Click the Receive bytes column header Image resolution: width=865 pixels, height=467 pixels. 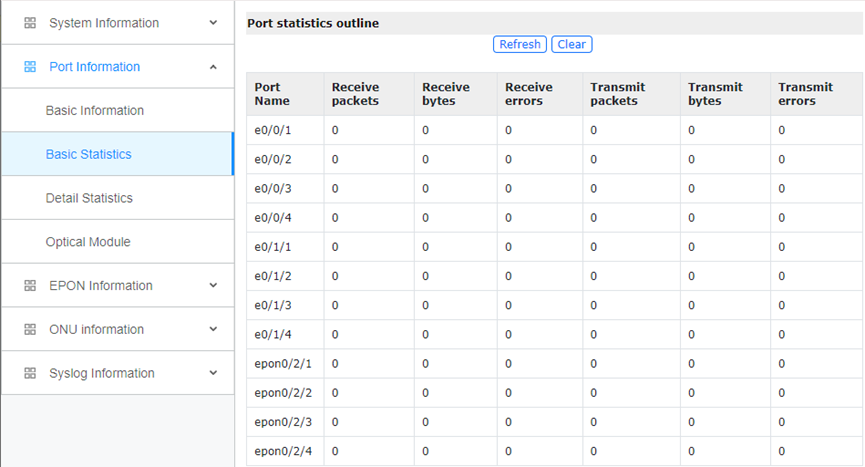point(456,94)
